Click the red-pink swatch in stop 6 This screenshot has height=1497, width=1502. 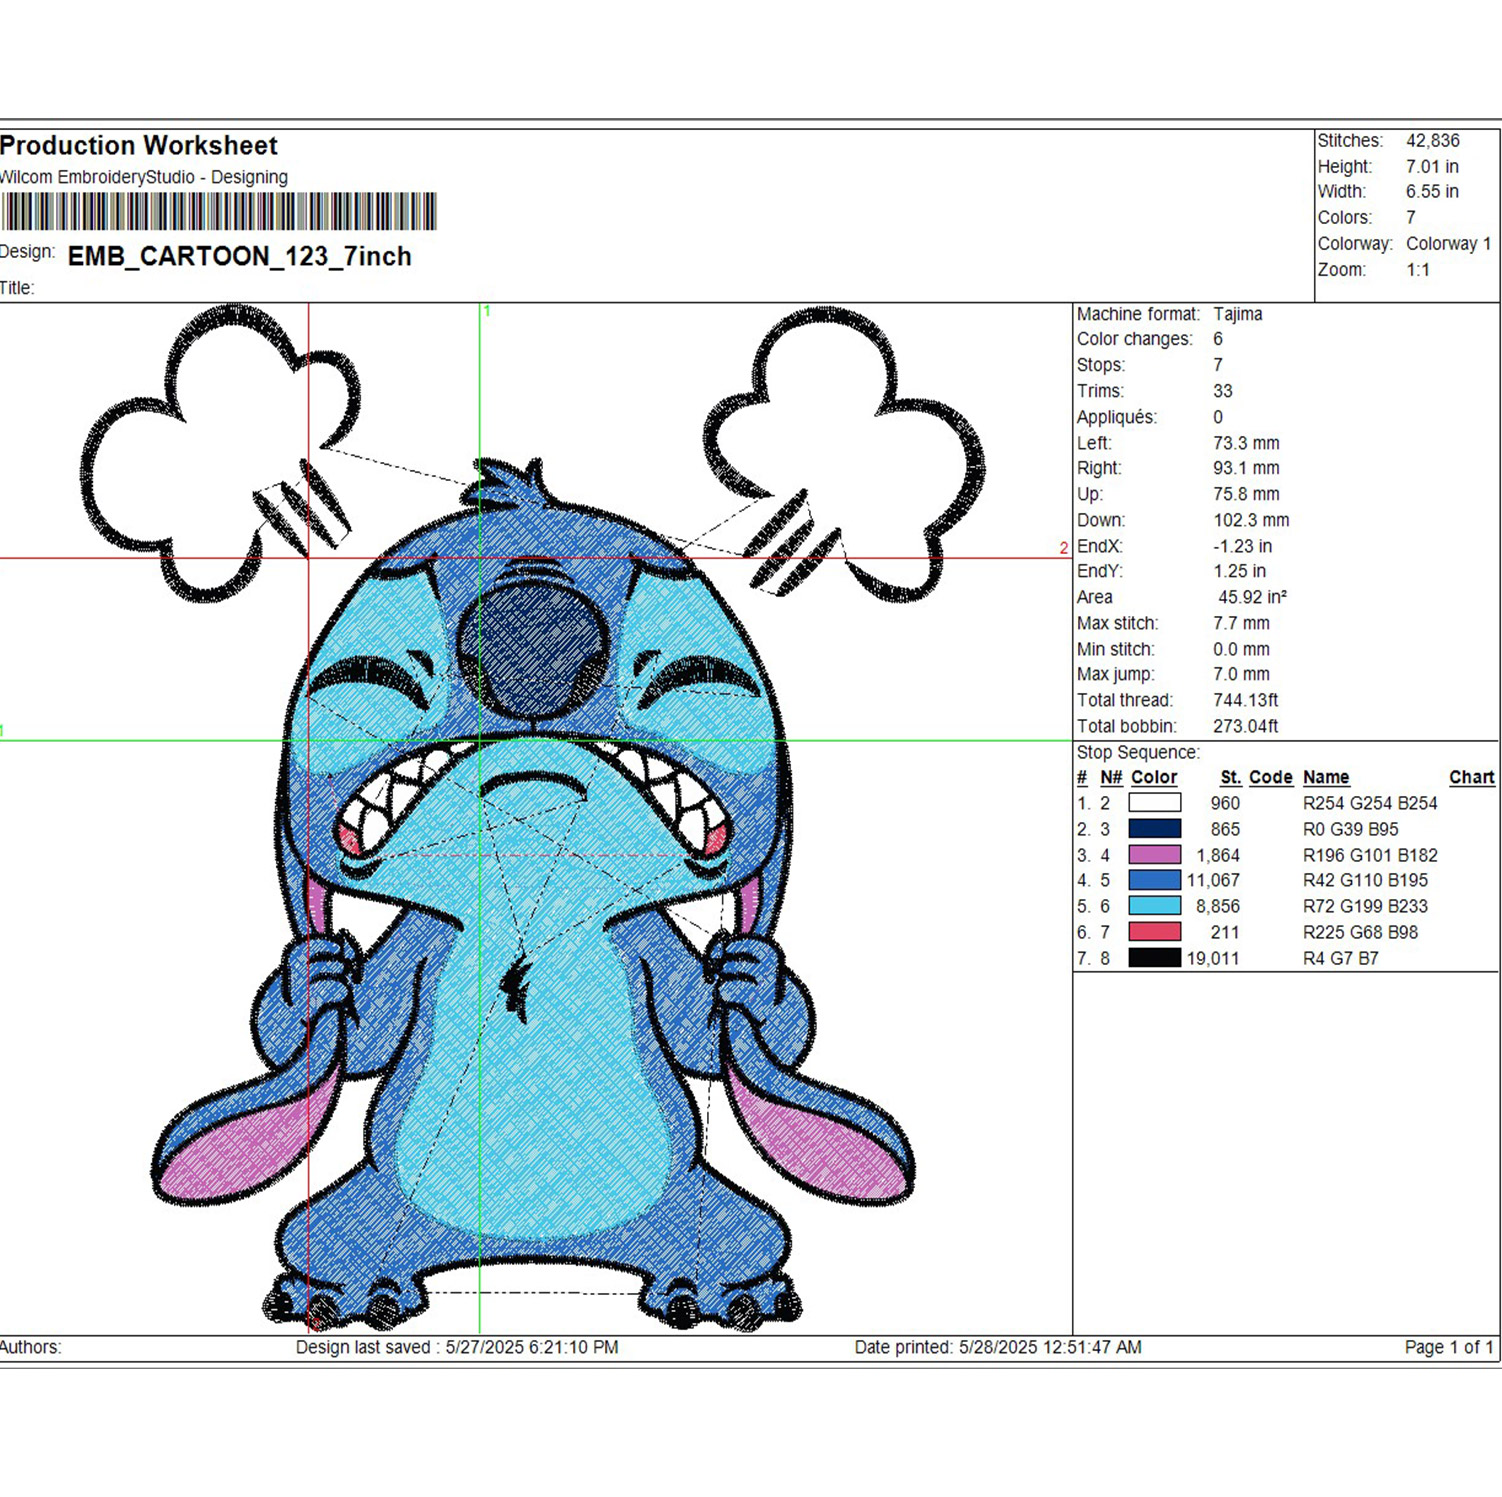click(x=1154, y=932)
